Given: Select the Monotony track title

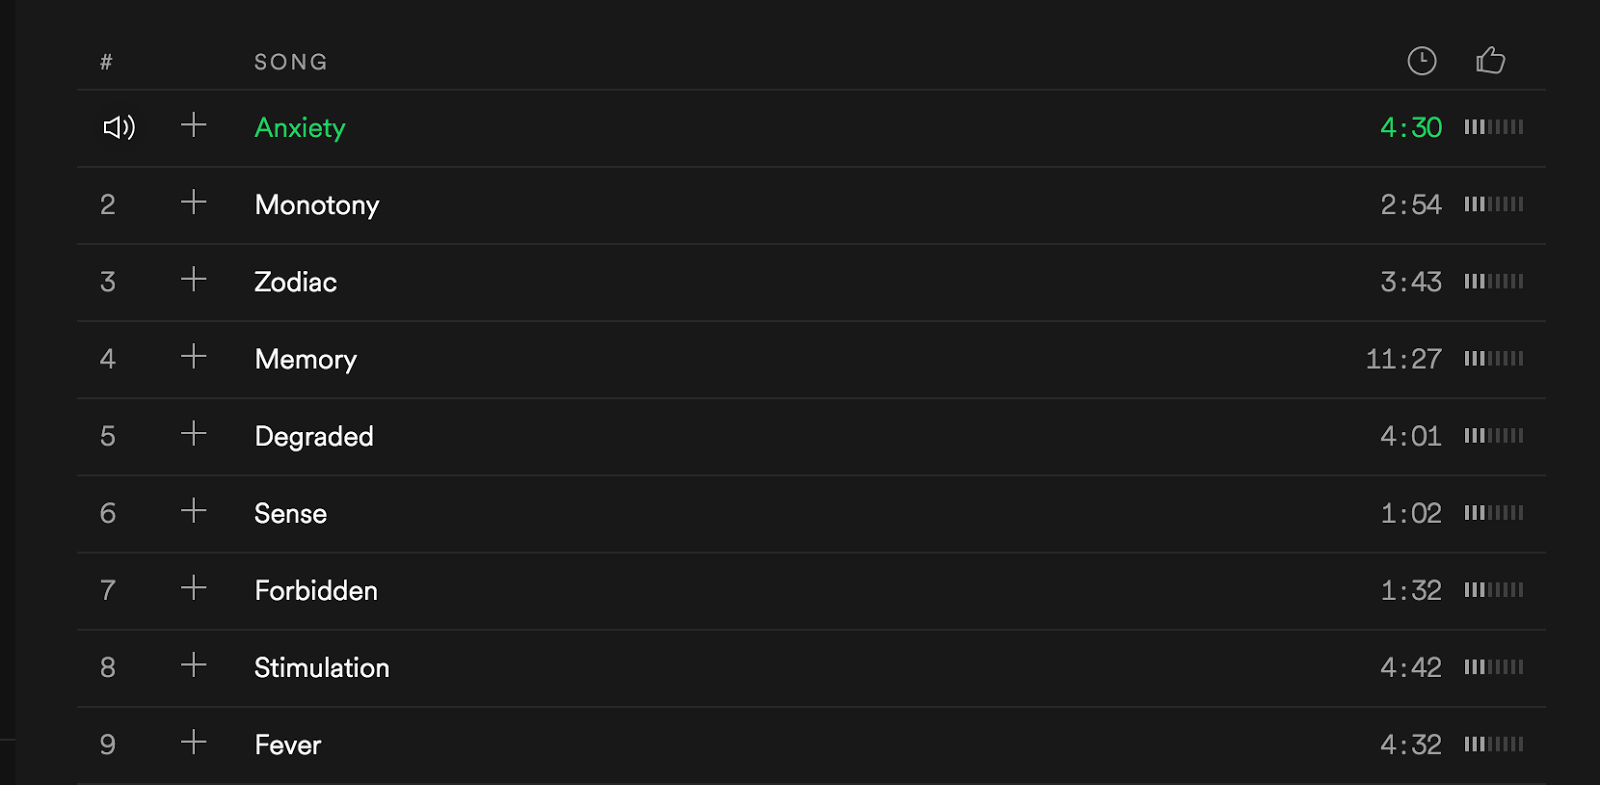Looking at the screenshot, I should [317, 205].
